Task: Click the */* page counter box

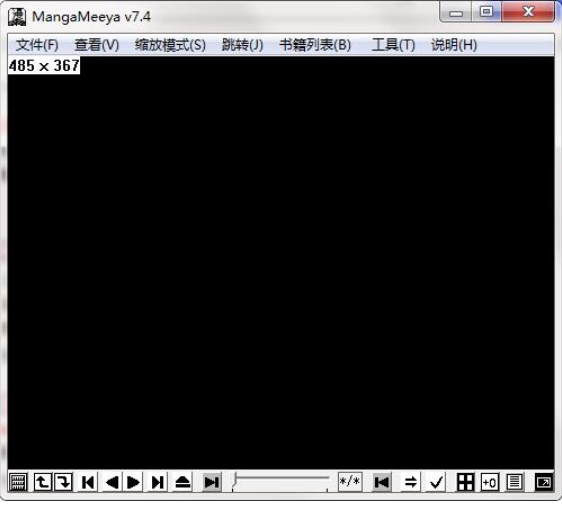Action: pos(350,481)
